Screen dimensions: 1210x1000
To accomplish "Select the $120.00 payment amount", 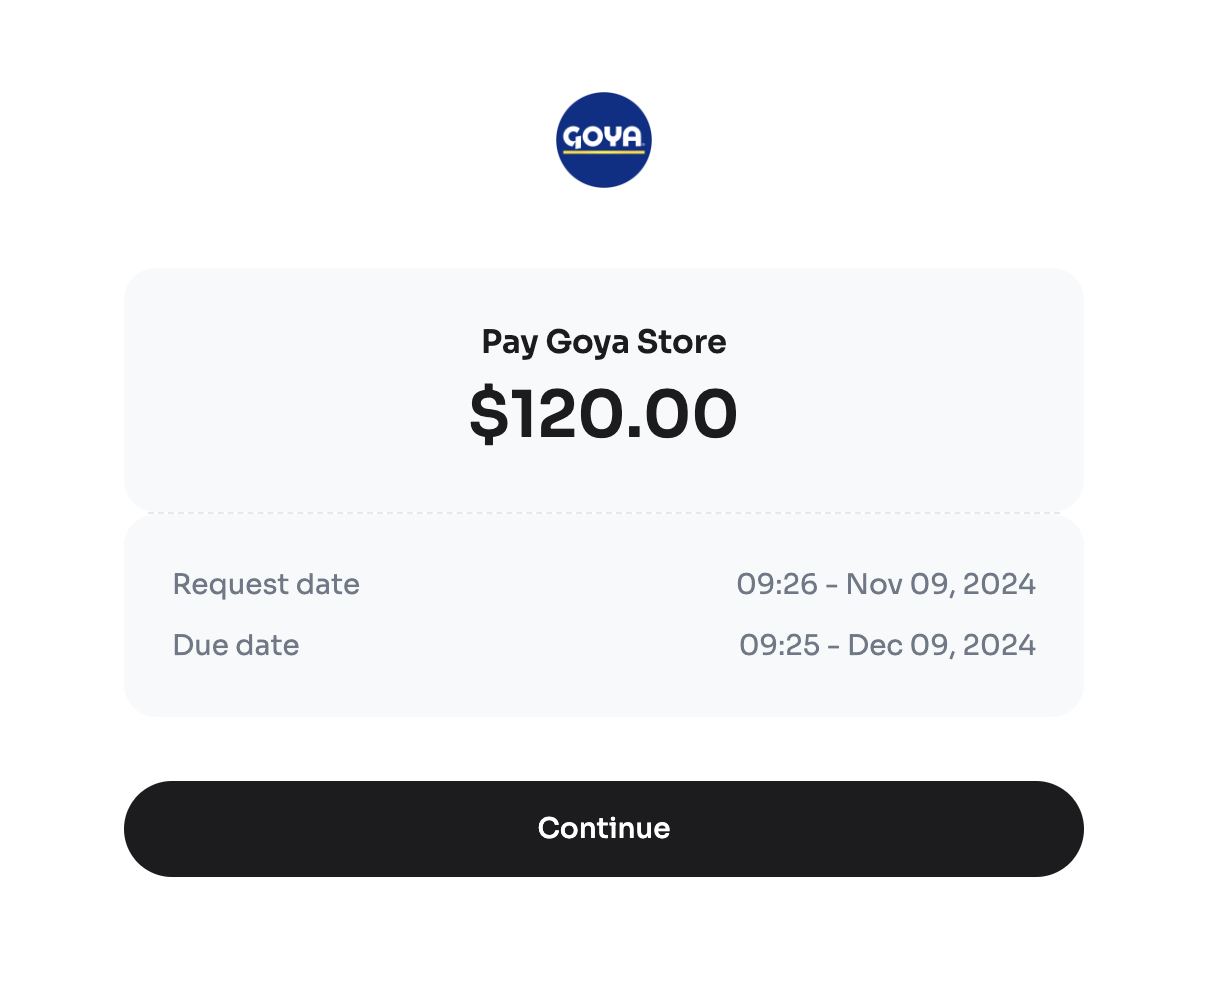I will click(x=604, y=415).
